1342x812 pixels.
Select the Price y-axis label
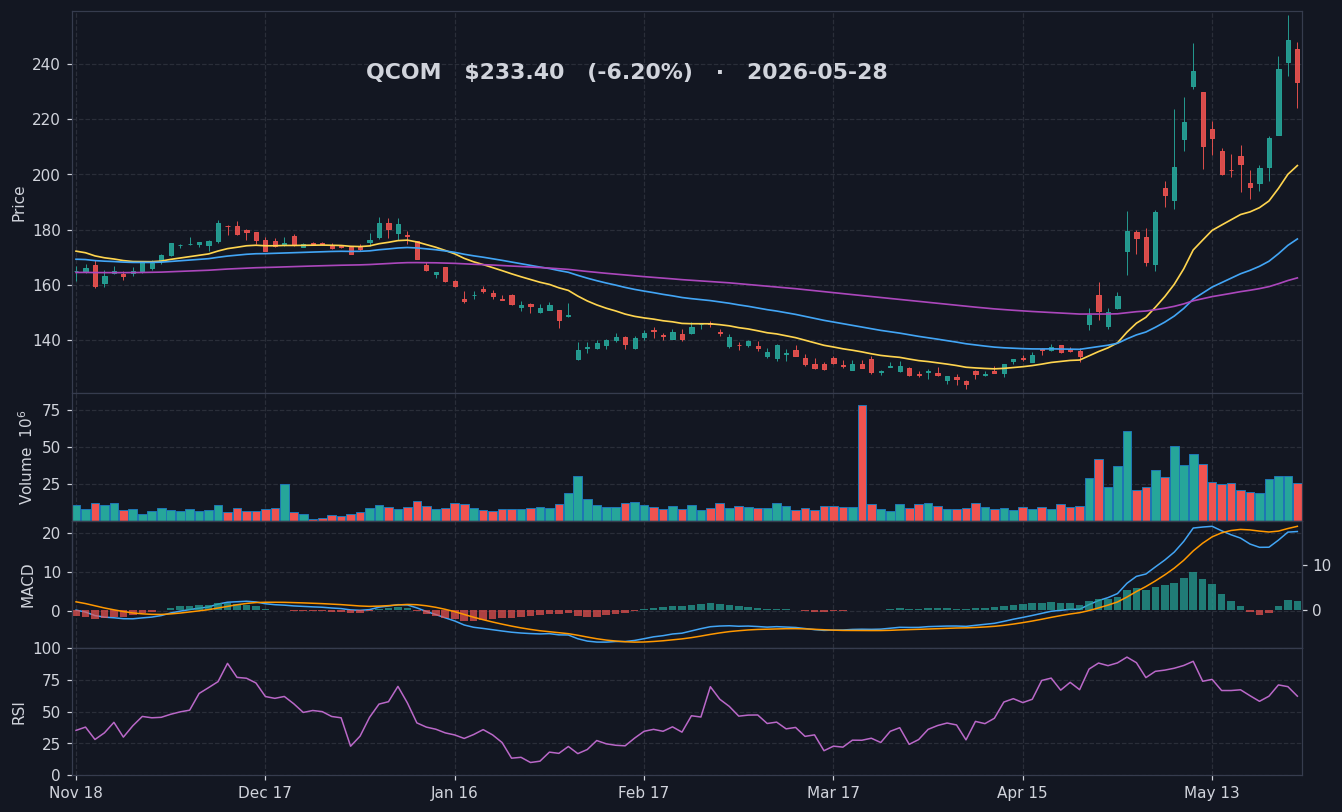click(19, 203)
